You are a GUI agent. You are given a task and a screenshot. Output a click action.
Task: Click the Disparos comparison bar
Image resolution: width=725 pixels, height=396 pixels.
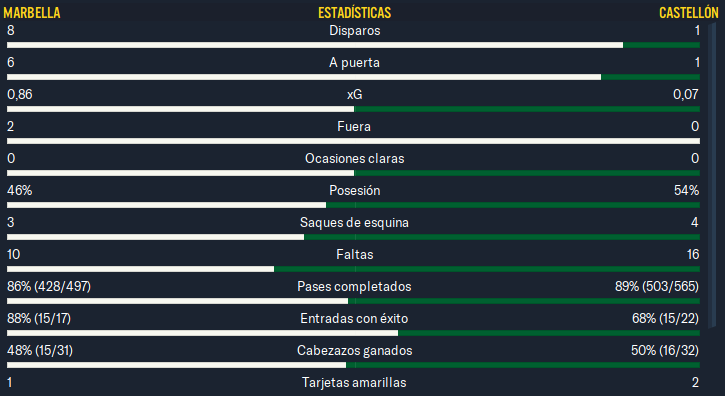point(353,45)
